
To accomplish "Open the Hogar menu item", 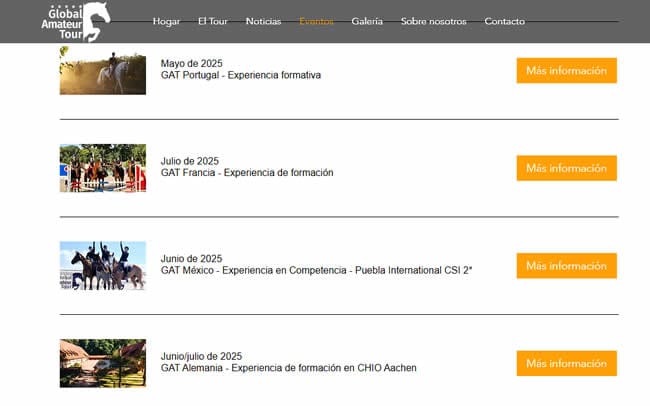I will click(x=166, y=21).
